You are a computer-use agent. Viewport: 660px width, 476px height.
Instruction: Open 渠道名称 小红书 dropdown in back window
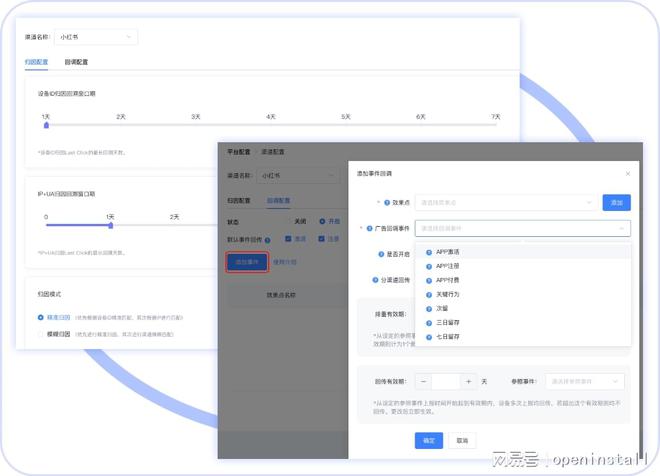[x=96, y=37]
